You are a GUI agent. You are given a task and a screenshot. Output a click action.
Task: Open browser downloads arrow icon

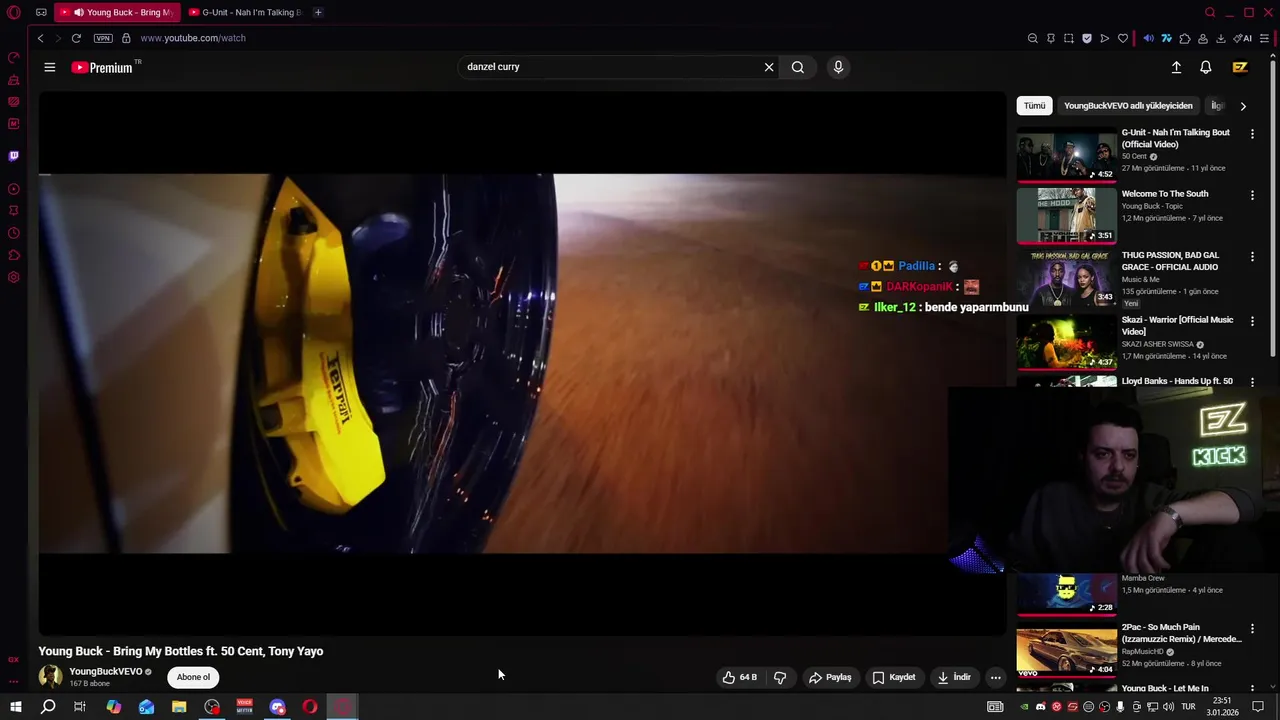pos(1221,38)
